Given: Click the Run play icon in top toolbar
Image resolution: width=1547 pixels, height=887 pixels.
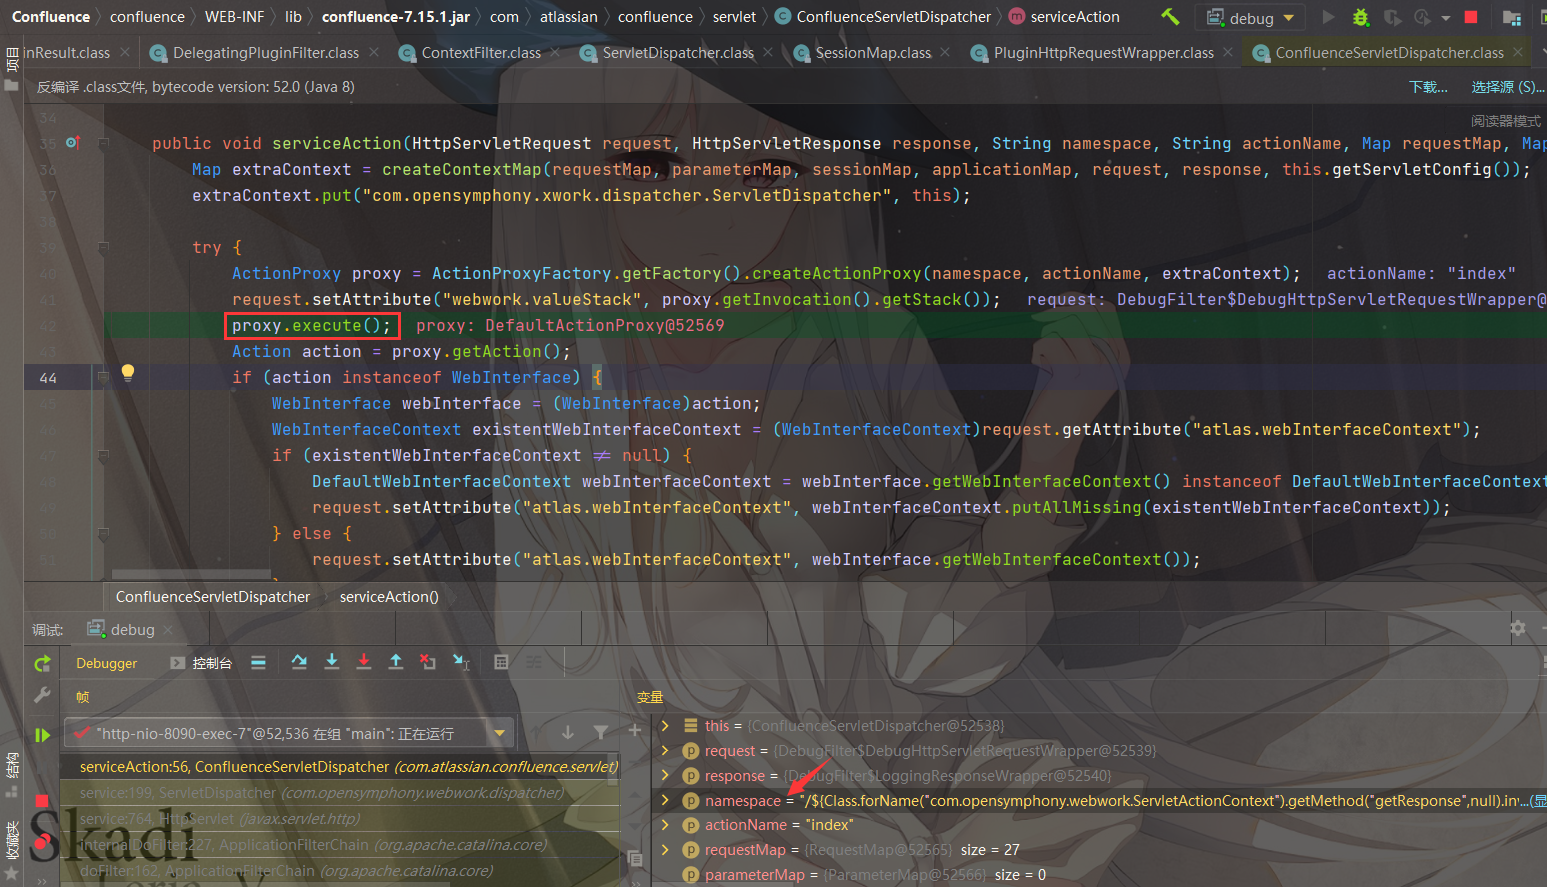Looking at the screenshot, I should tap(1328, 17).
